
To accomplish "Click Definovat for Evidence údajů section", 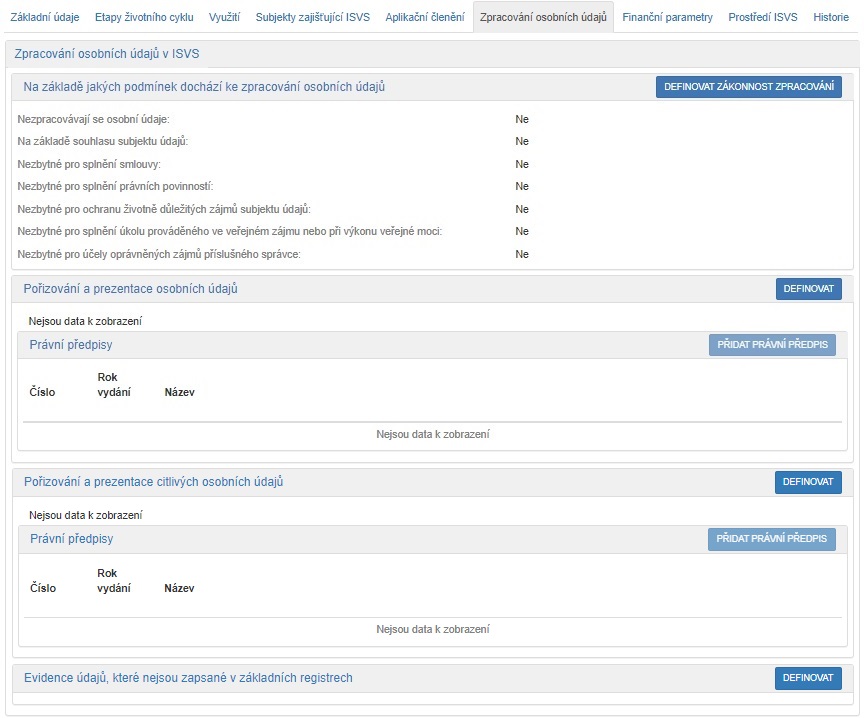I will pyautogui.click(x=808, y=678).
